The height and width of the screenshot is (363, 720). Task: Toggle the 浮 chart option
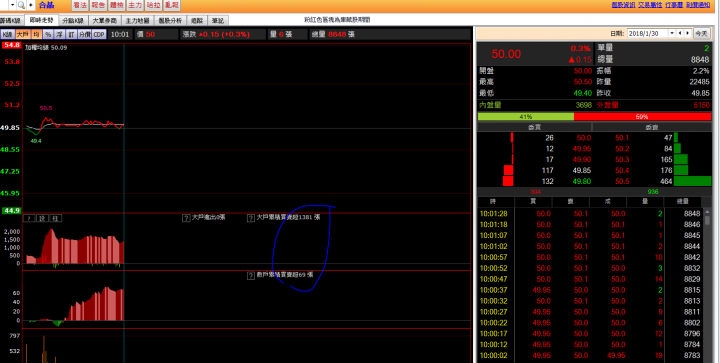(x=60, y=34)
